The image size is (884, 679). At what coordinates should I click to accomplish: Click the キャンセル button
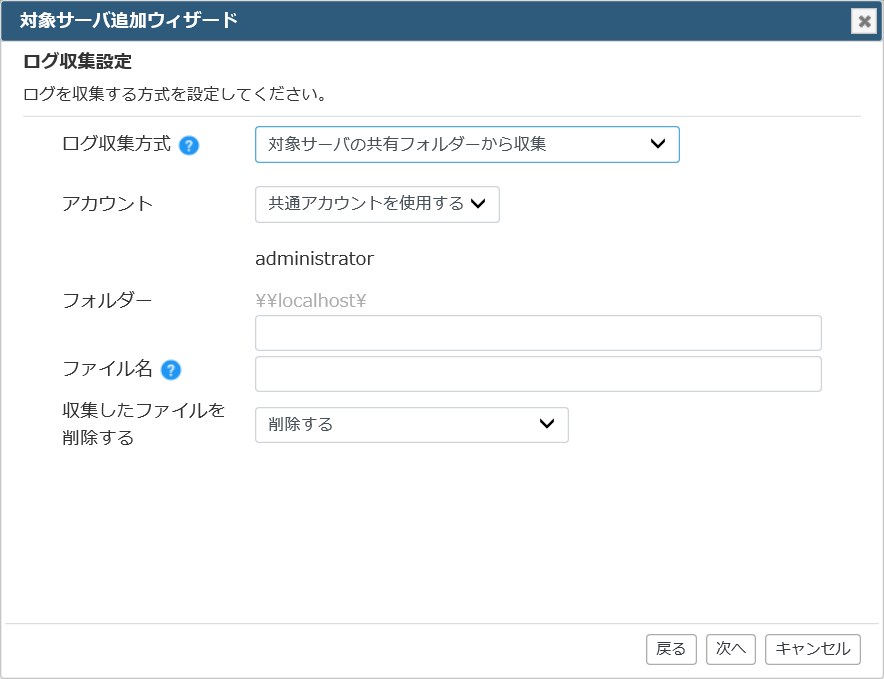812,649
